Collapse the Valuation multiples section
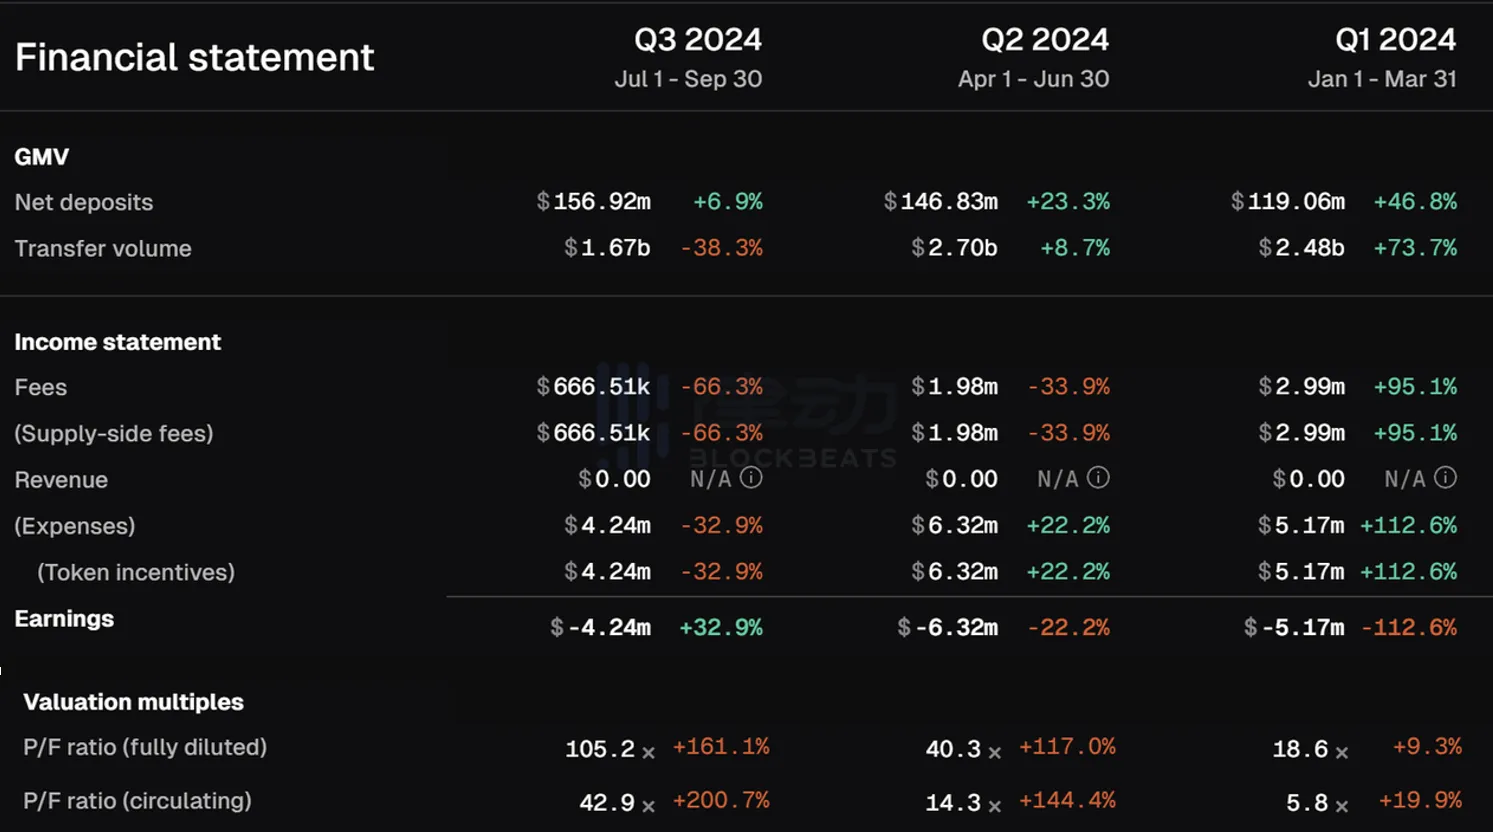Viewport: 1493px width, 832px height. point(133,702)
